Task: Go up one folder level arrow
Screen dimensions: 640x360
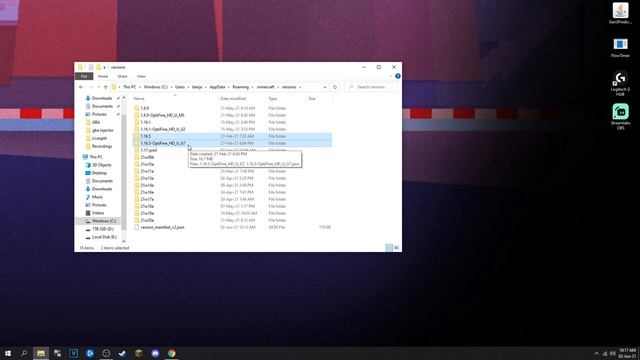Action: 105,87
